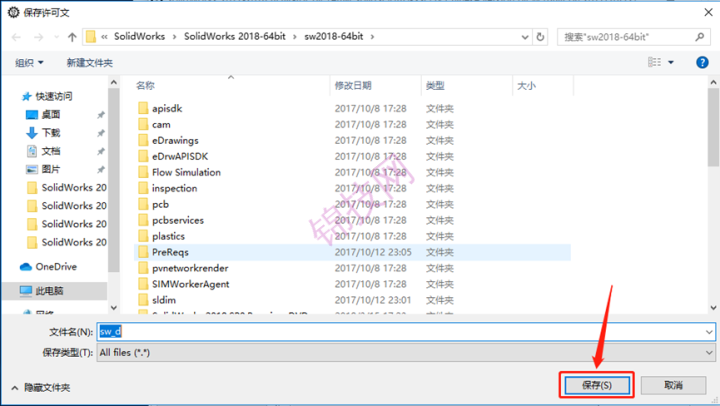Sort by 名称 column header
This screenshot has height=406, width=720.
pos(146,85)
